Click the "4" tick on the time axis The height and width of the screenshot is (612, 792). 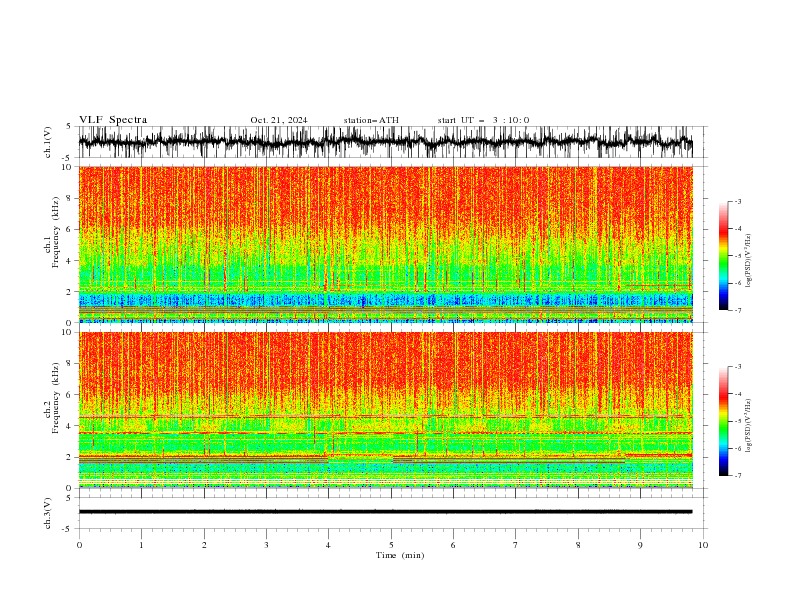328,545
